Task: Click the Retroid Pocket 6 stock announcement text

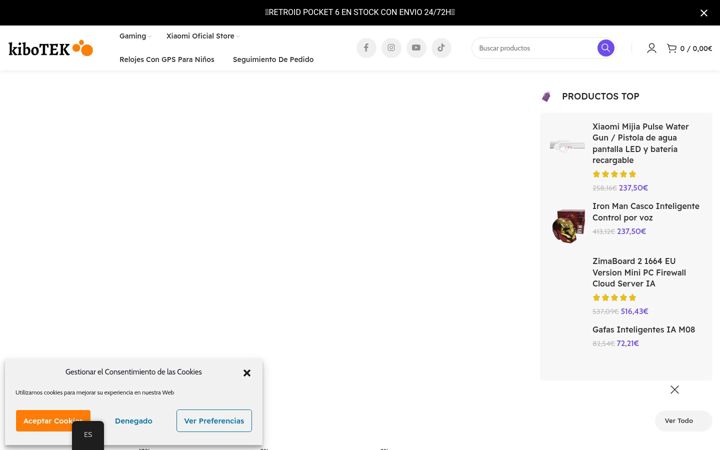Action: click(x=360, y=12)
